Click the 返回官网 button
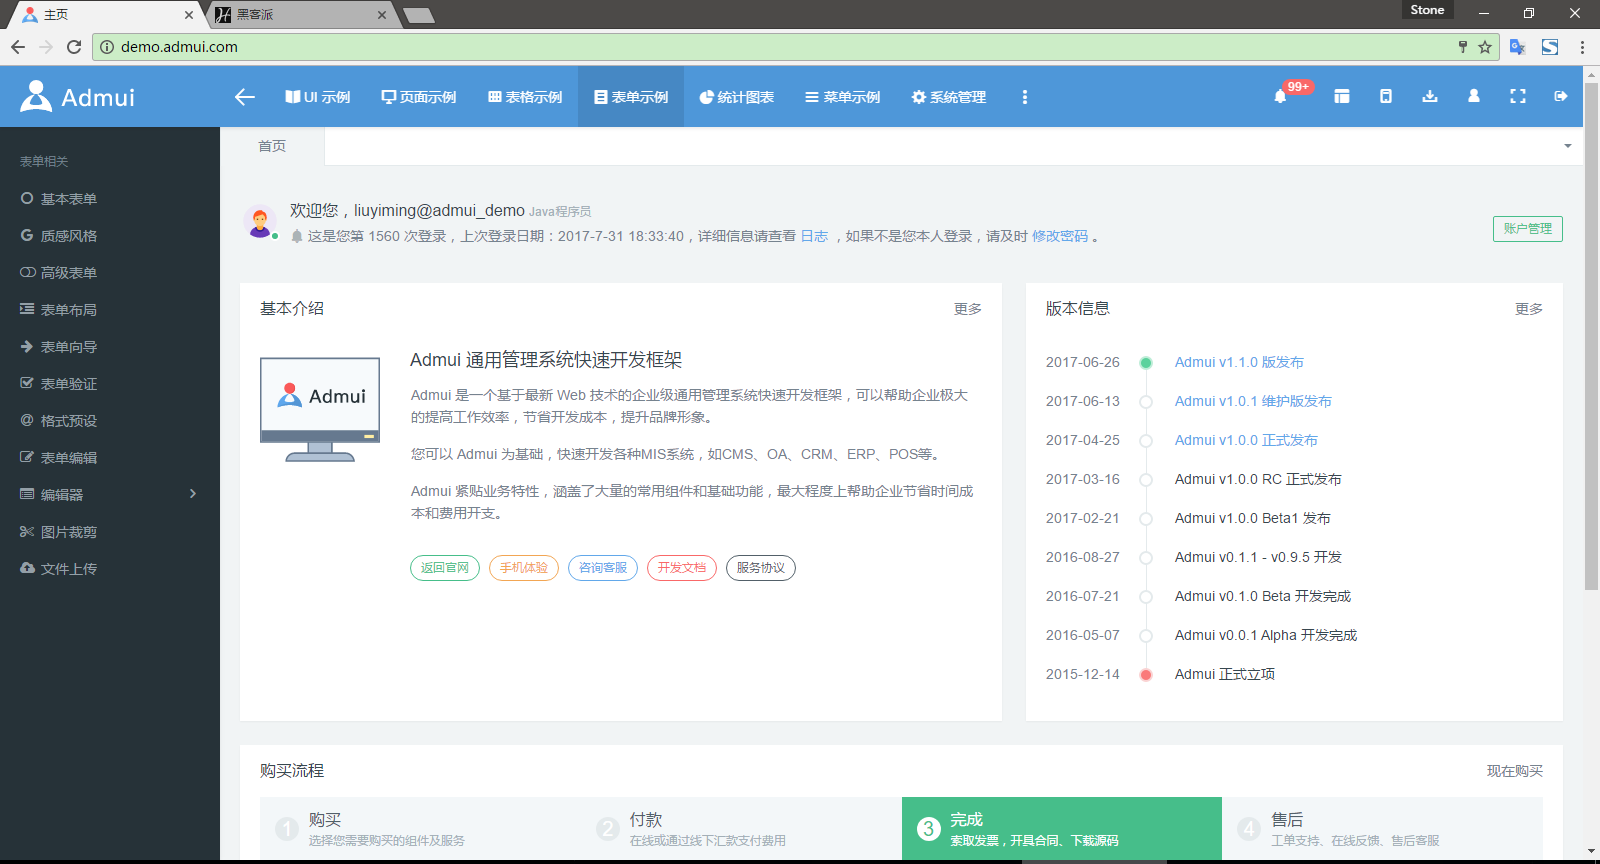1600x864 pixels. pos(445,568)
